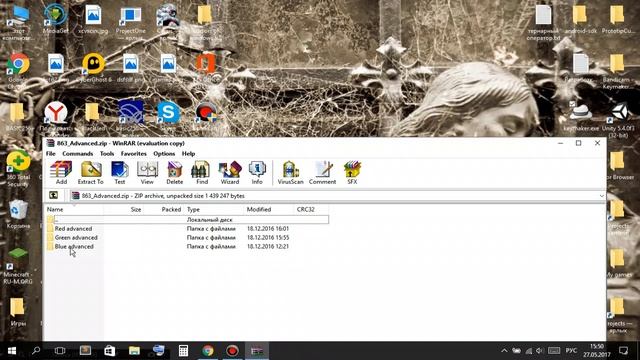
Task: Click the date 18.12.2016 12:21
Action: click(268, 247)
